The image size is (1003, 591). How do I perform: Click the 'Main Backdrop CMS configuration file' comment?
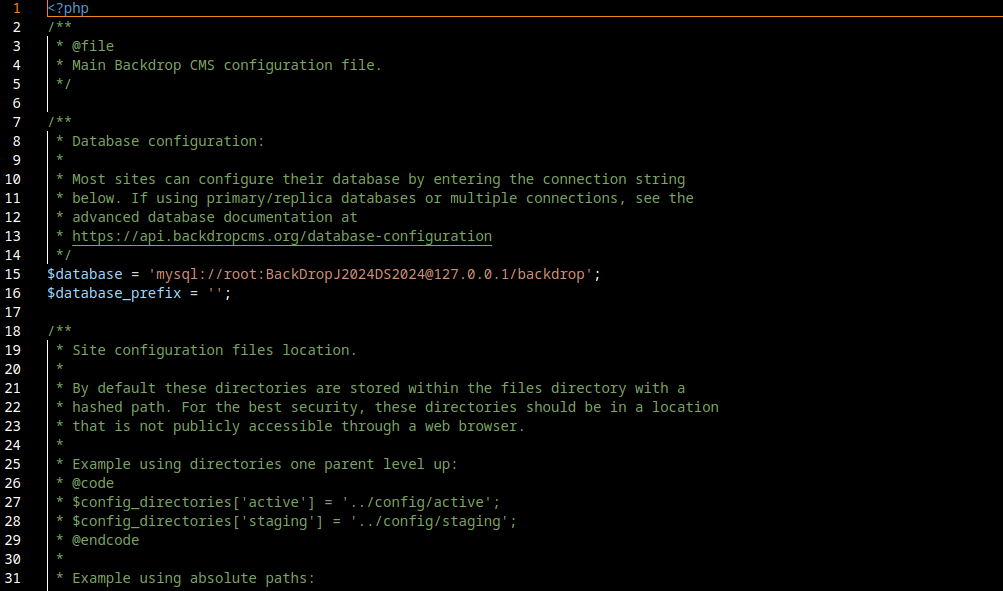click(x=227, y=65)
